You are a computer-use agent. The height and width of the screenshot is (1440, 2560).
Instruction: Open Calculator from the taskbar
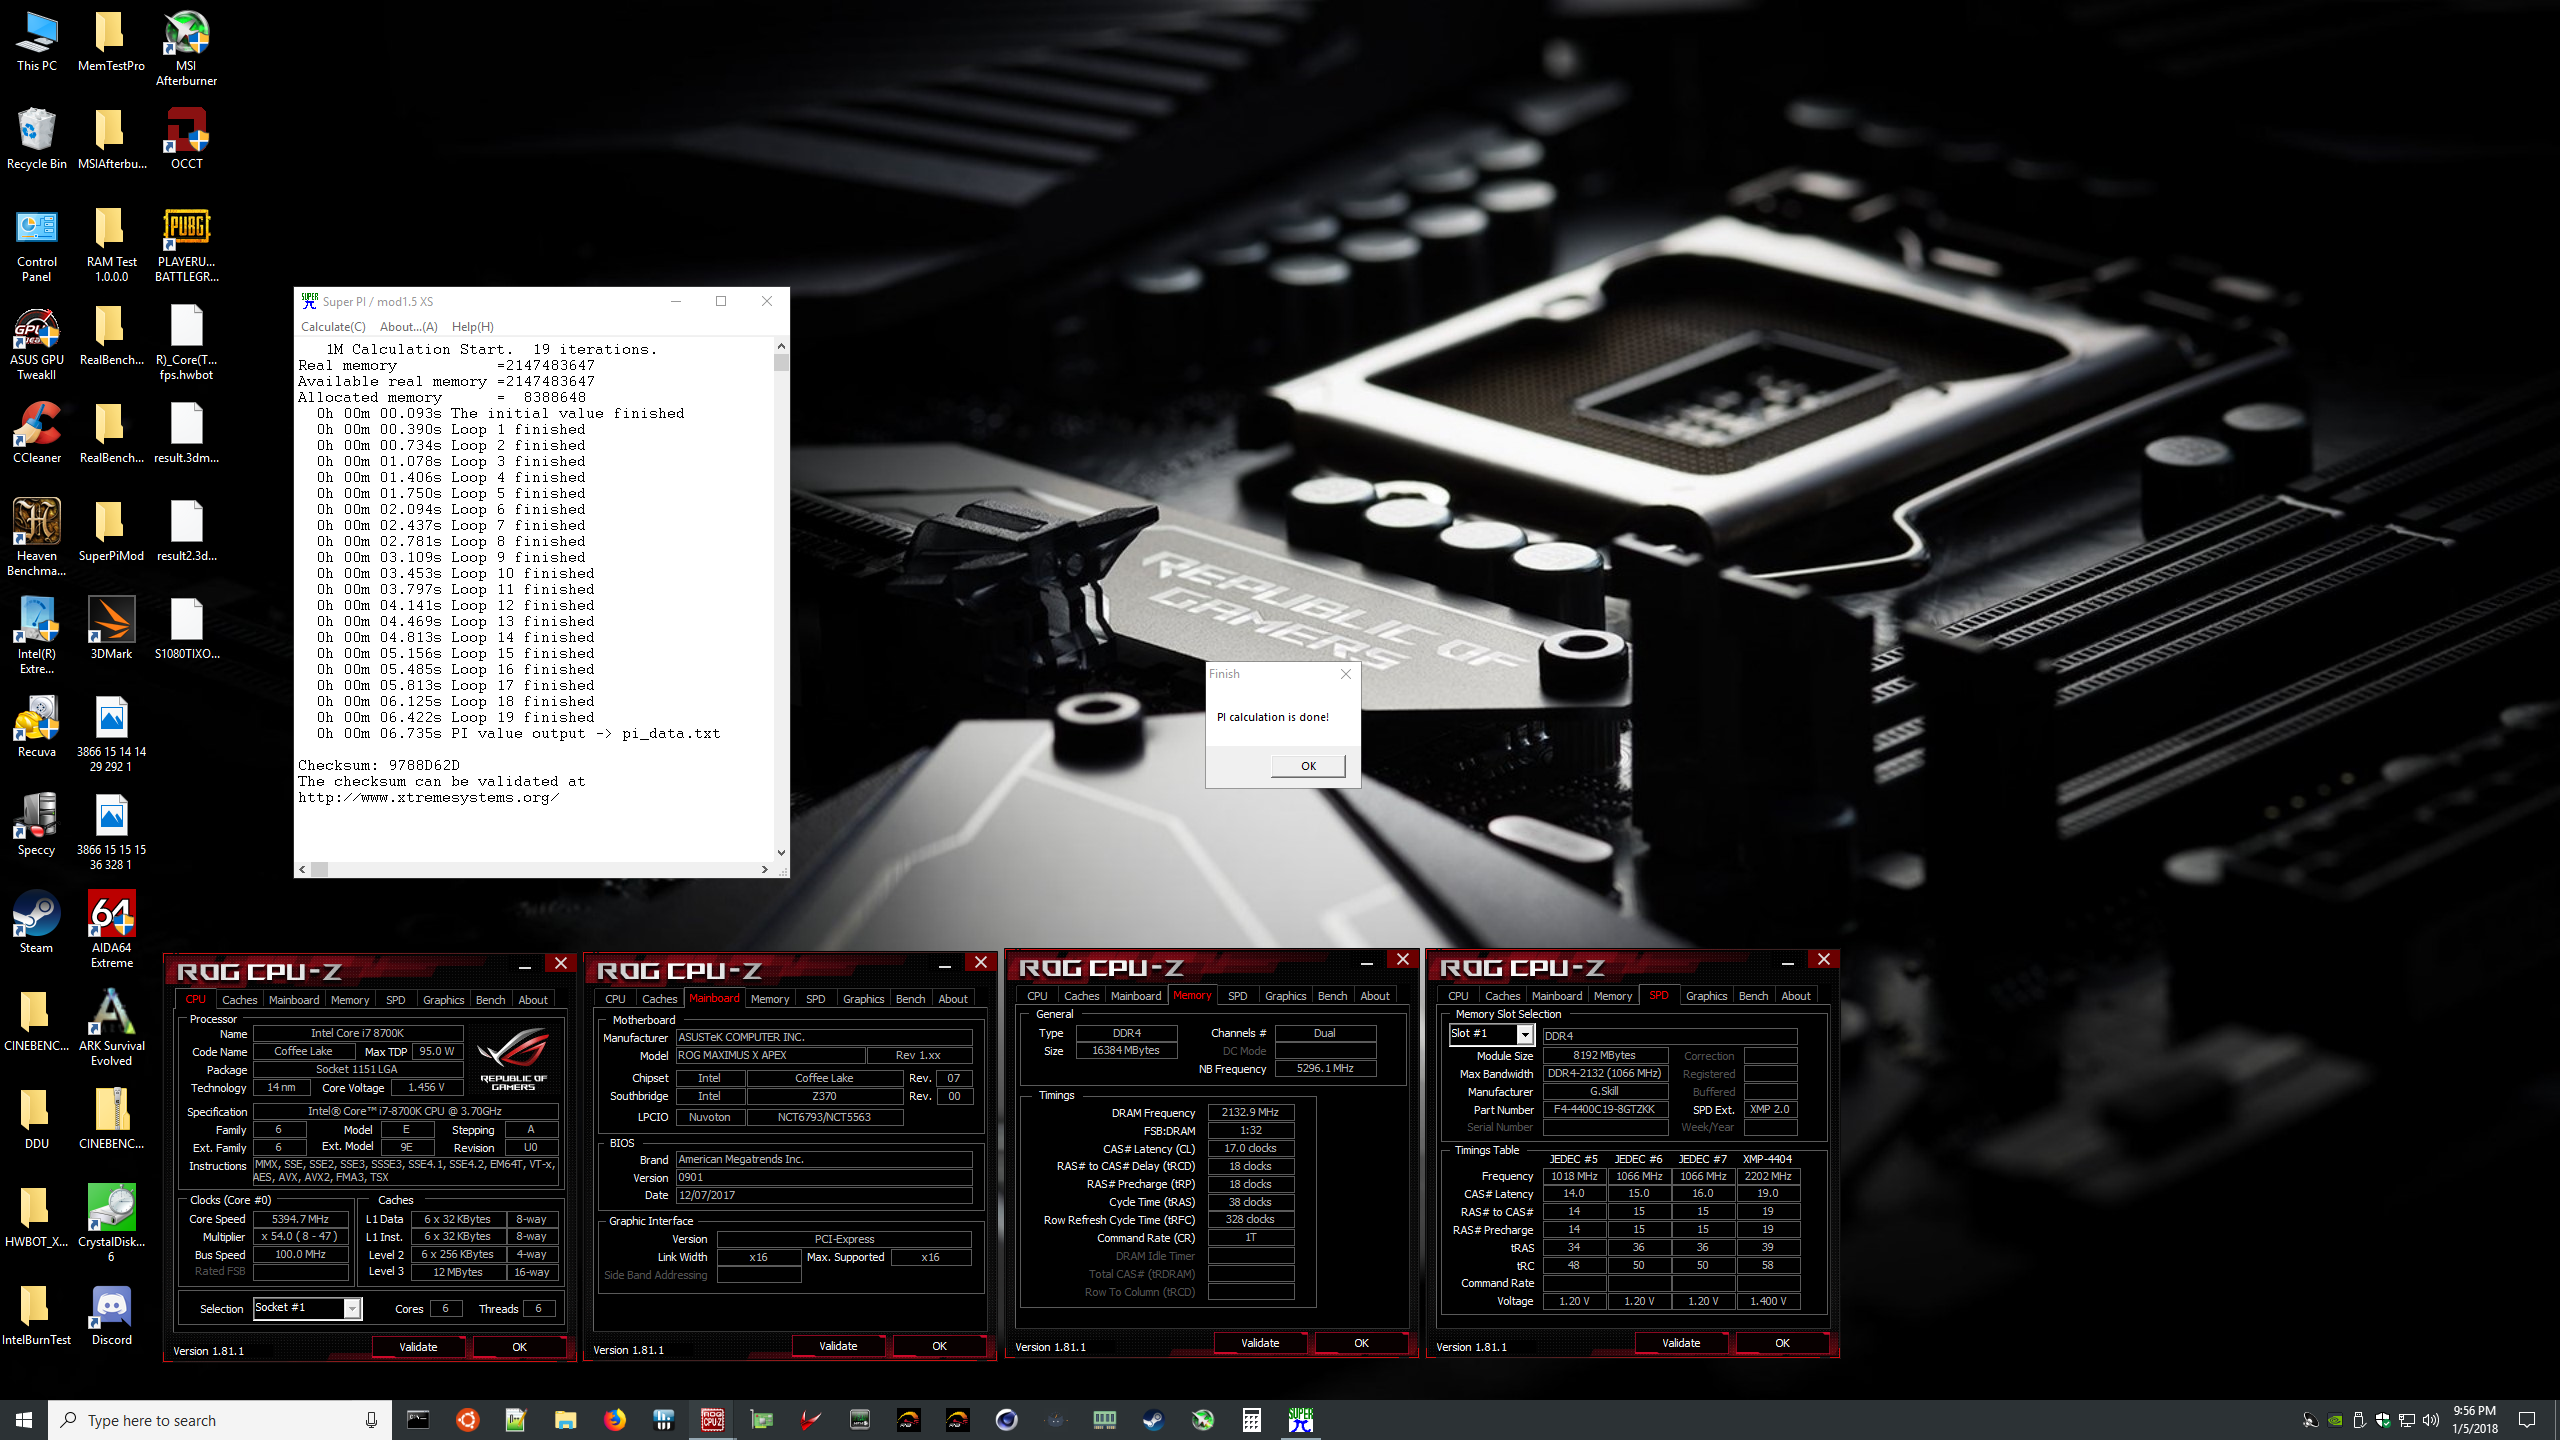(1251, 1419)
